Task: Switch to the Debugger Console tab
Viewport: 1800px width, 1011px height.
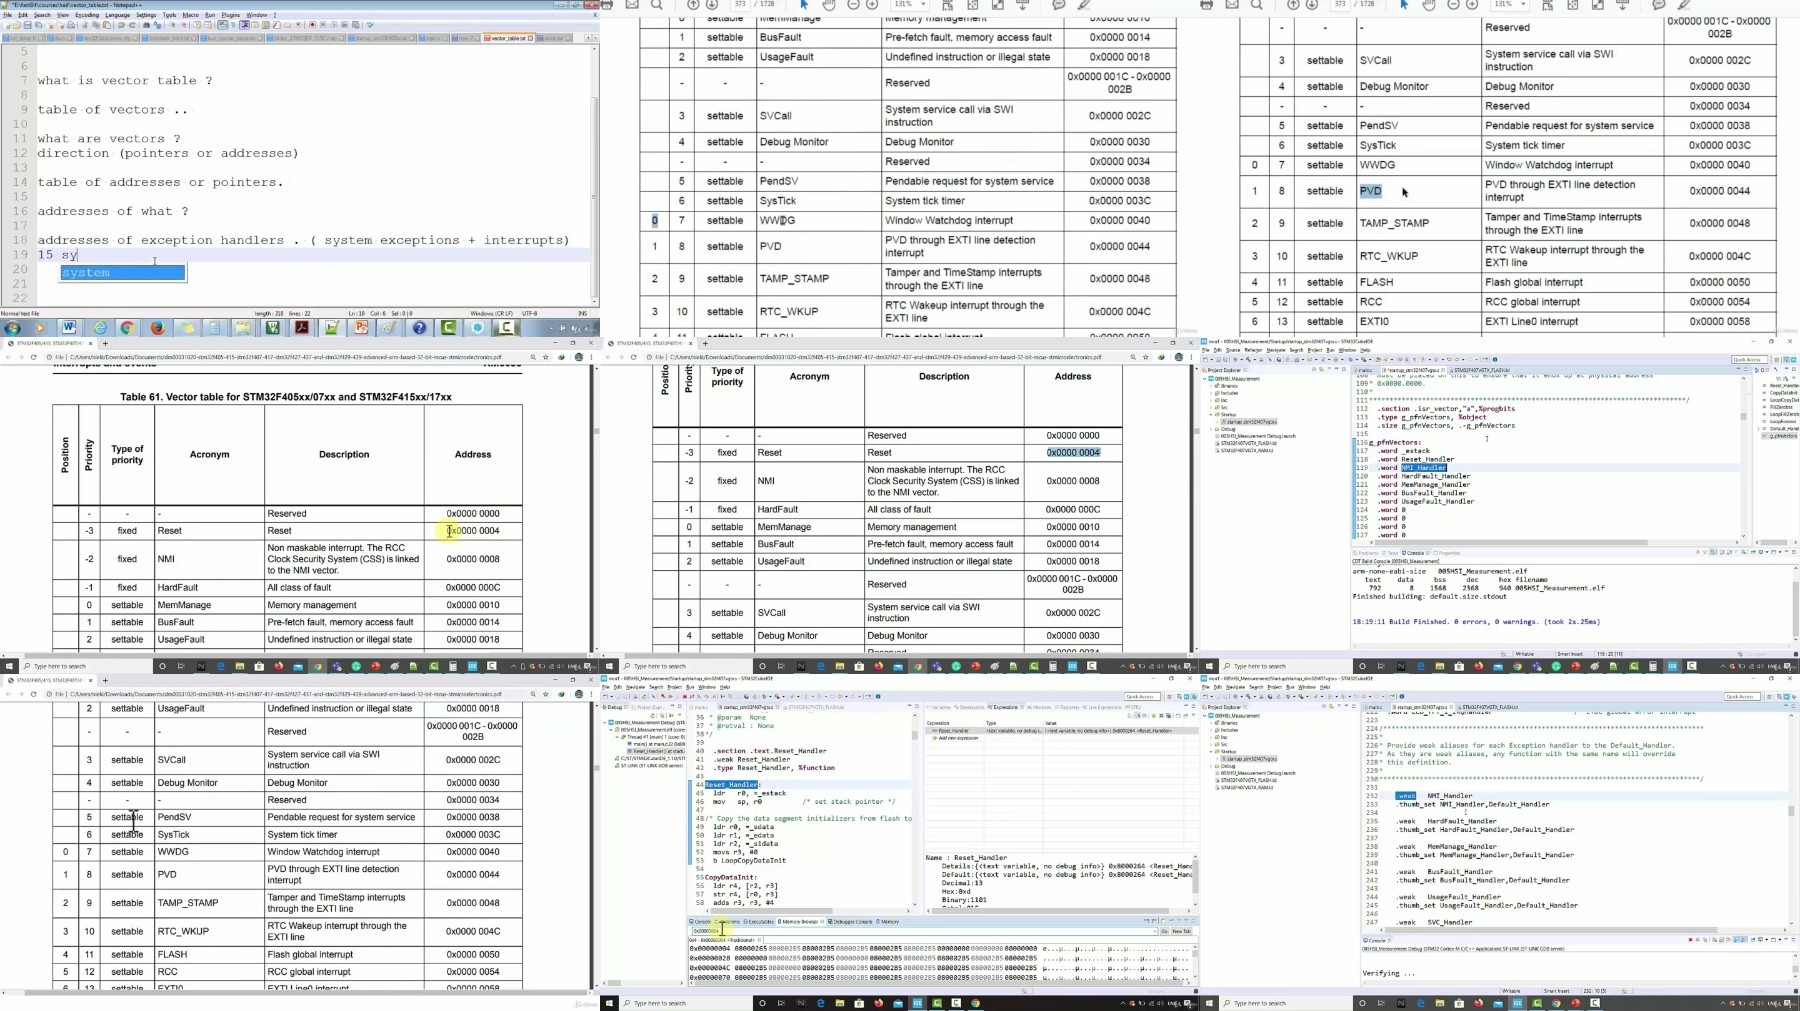Action: (850, 921)
